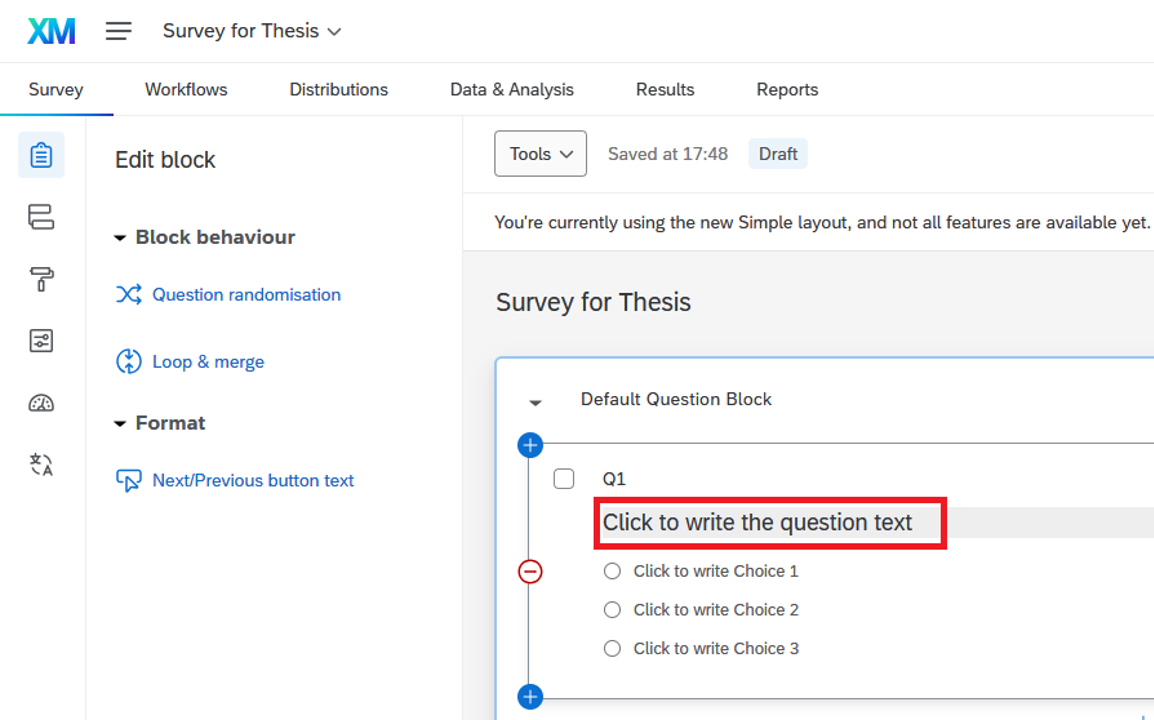Click the question text field to edit

(757, 523)
